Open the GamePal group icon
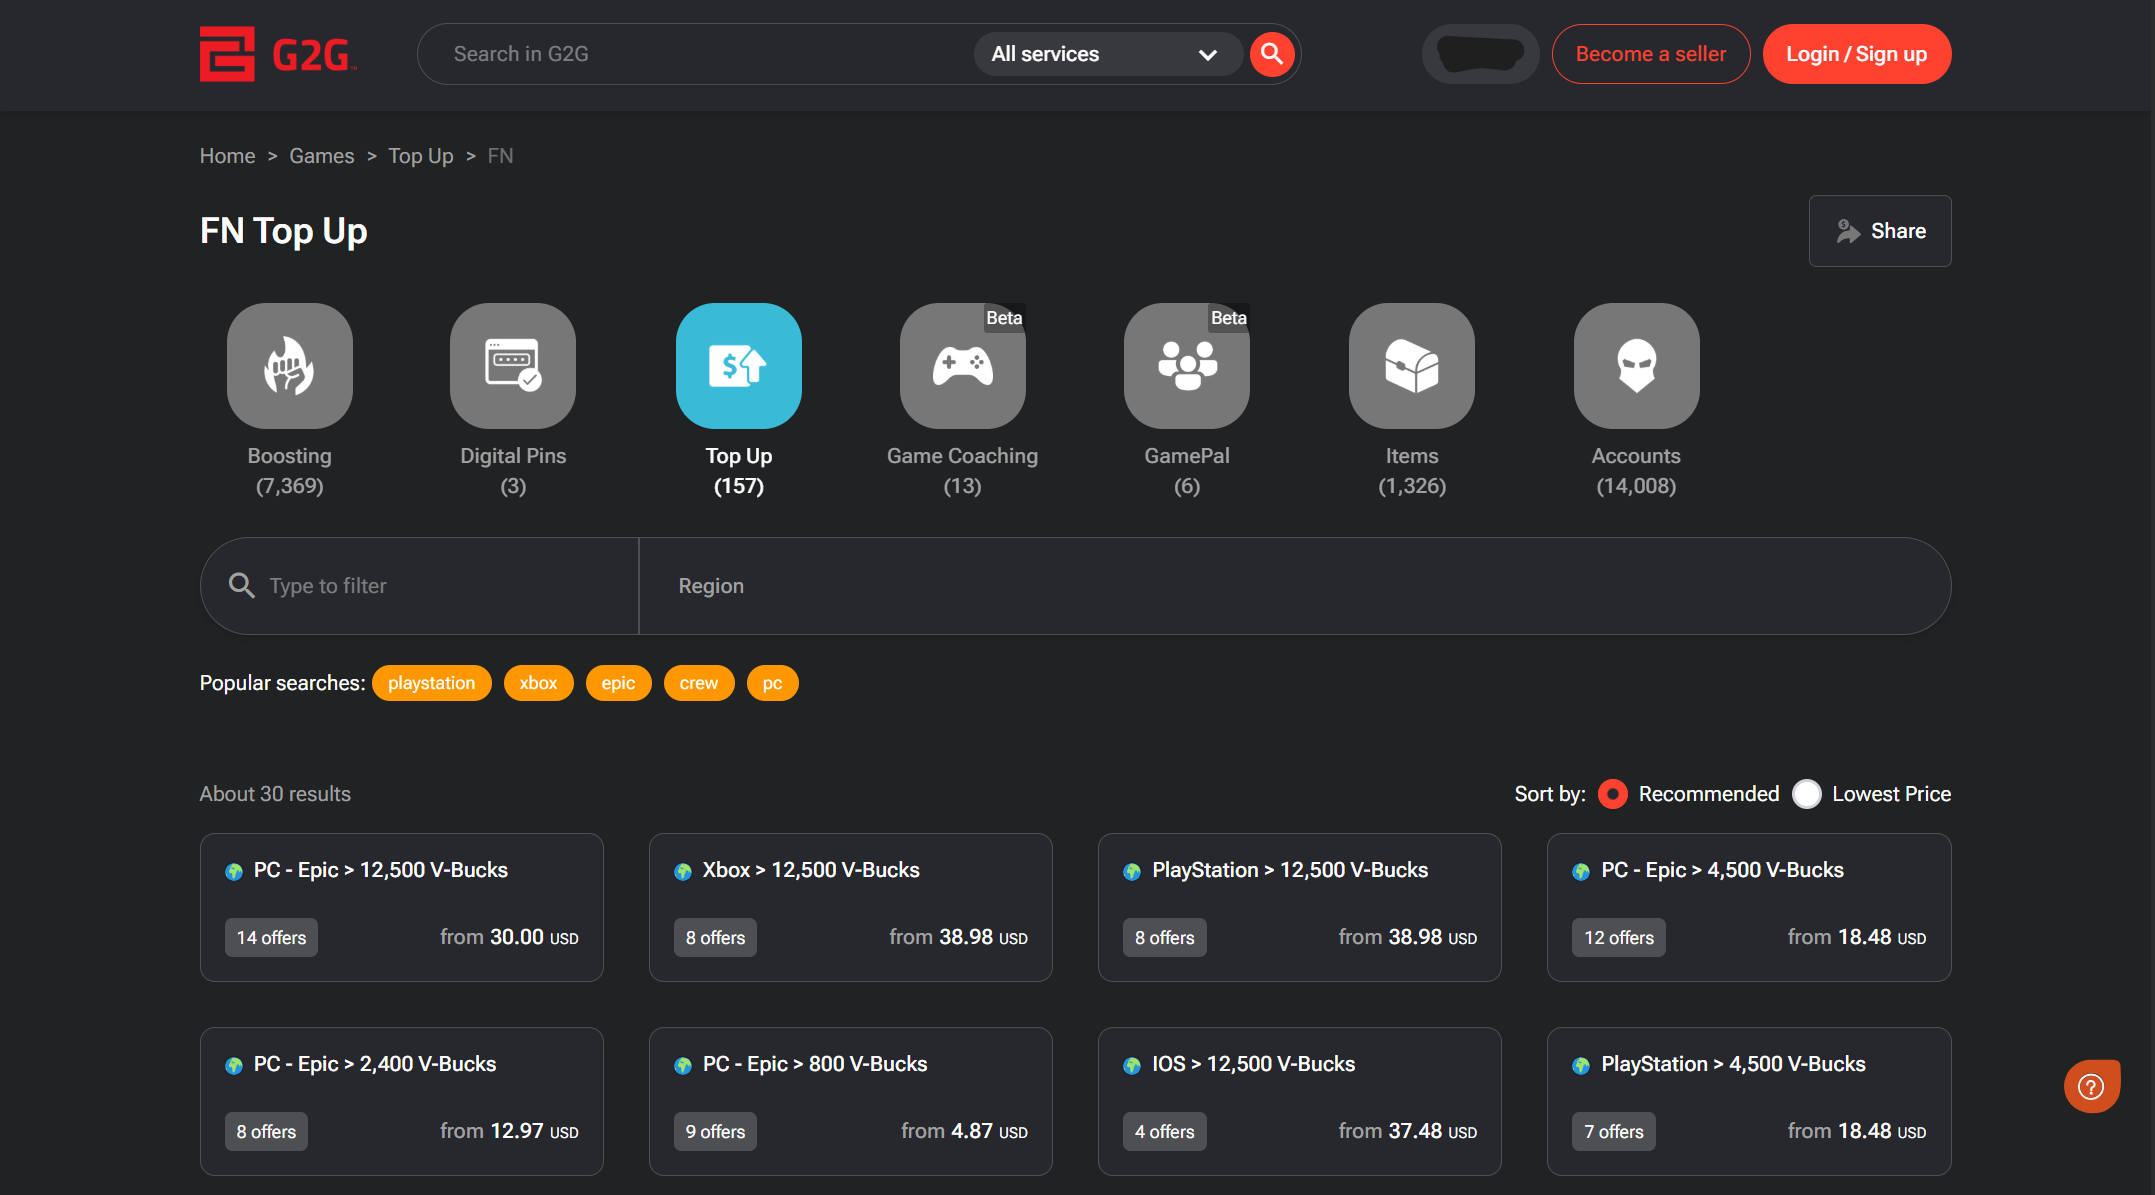Image resolution: width=2155 pixels, height=1195 pixels. coord(1187,366)
